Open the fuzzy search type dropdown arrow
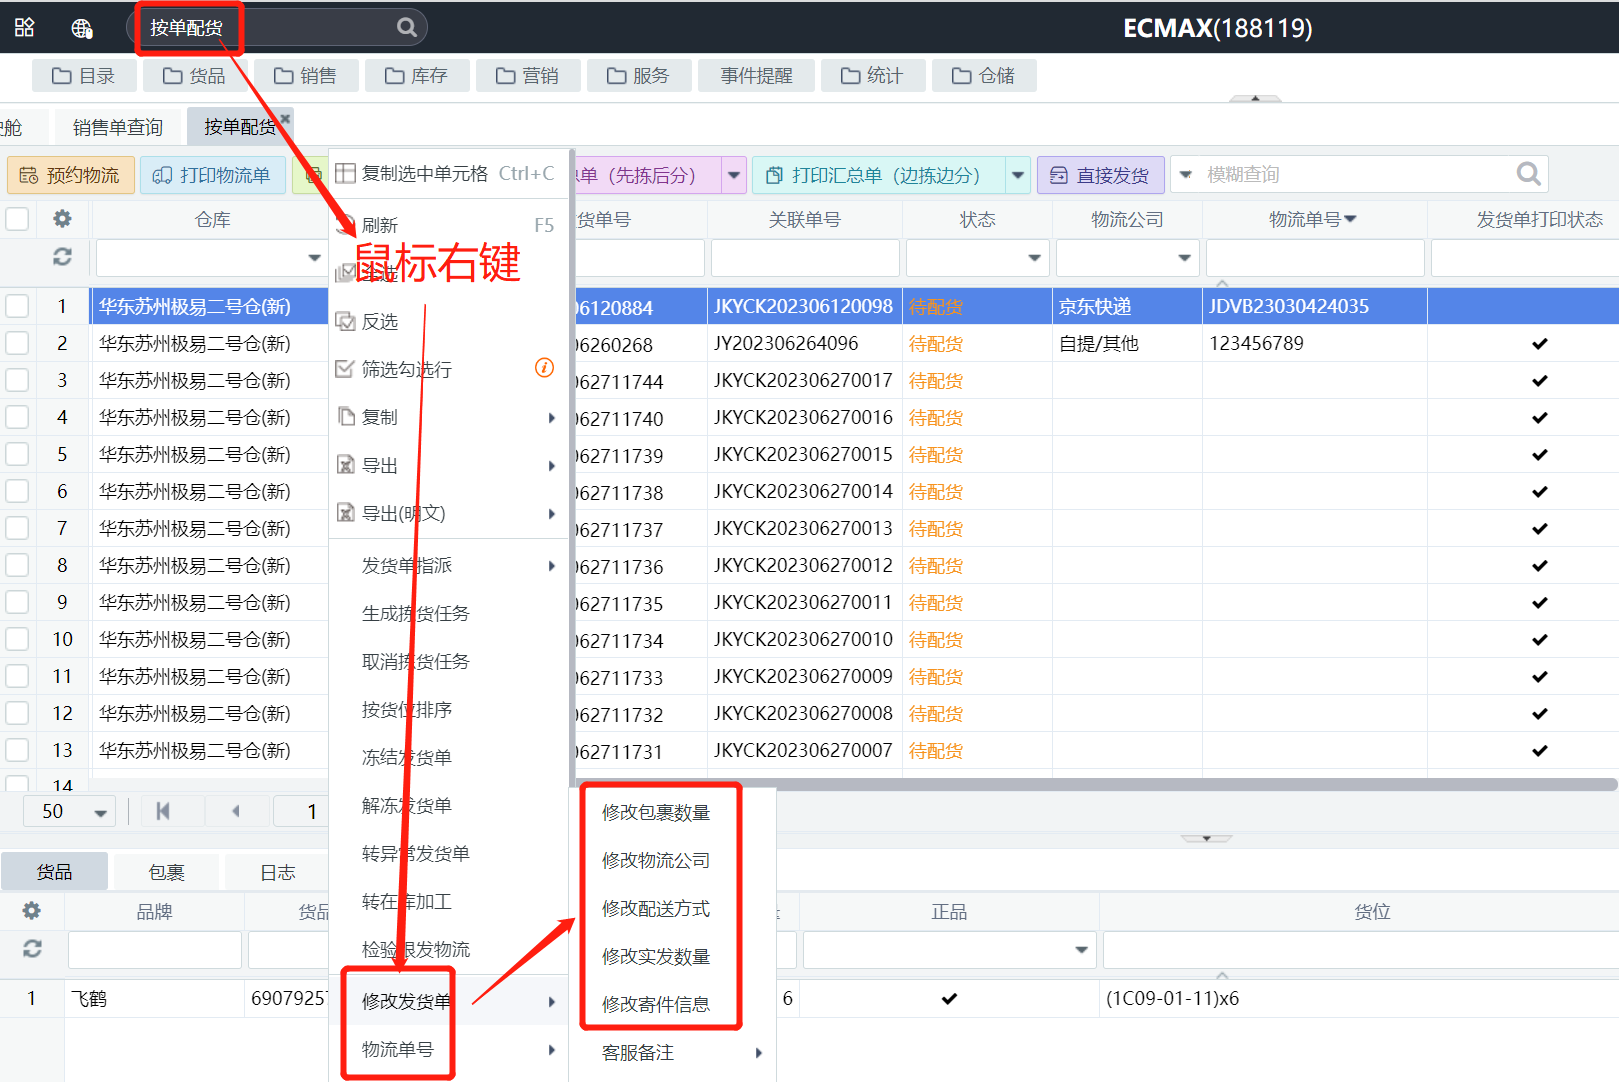Screen dimensions: 1619x1082 click(1185, 174)
